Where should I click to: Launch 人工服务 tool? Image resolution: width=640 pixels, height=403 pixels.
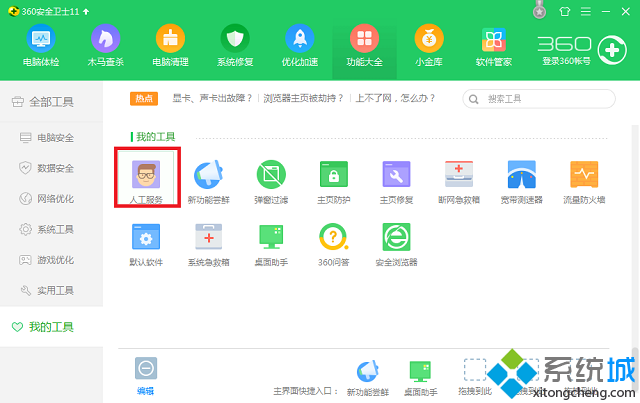pyautogui.click(x=146, y=181)
